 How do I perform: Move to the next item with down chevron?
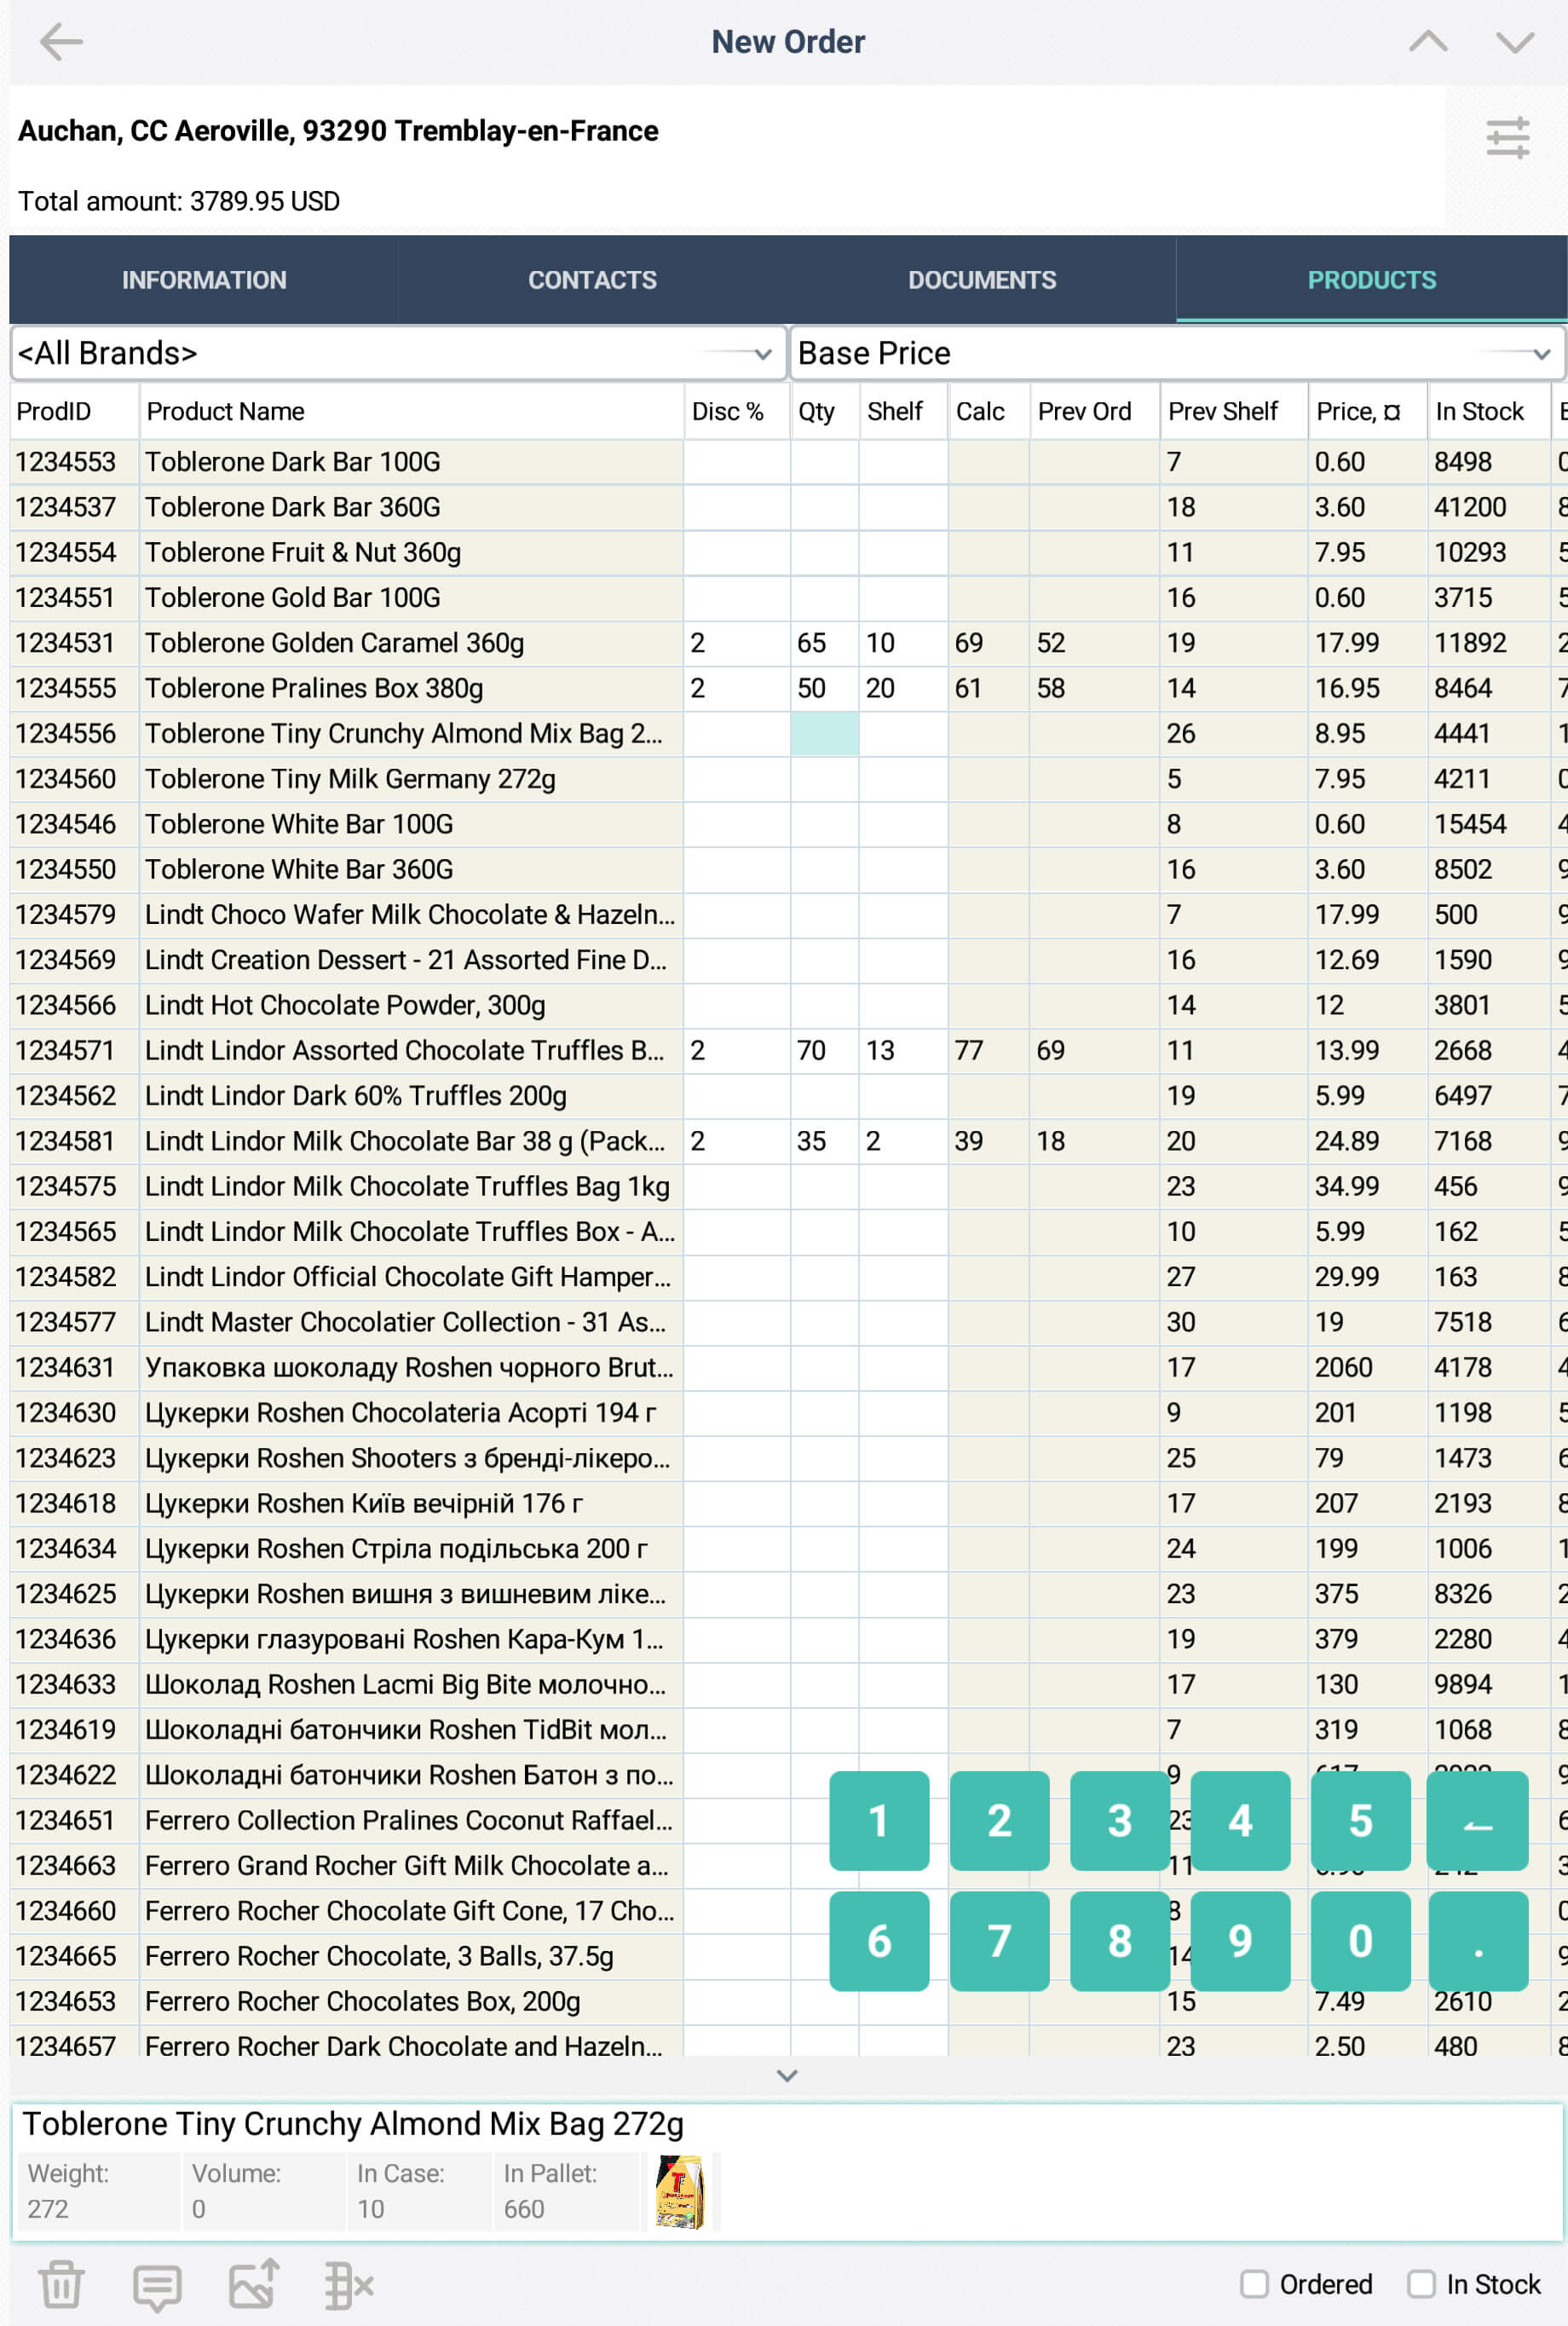click(1514, 42)
